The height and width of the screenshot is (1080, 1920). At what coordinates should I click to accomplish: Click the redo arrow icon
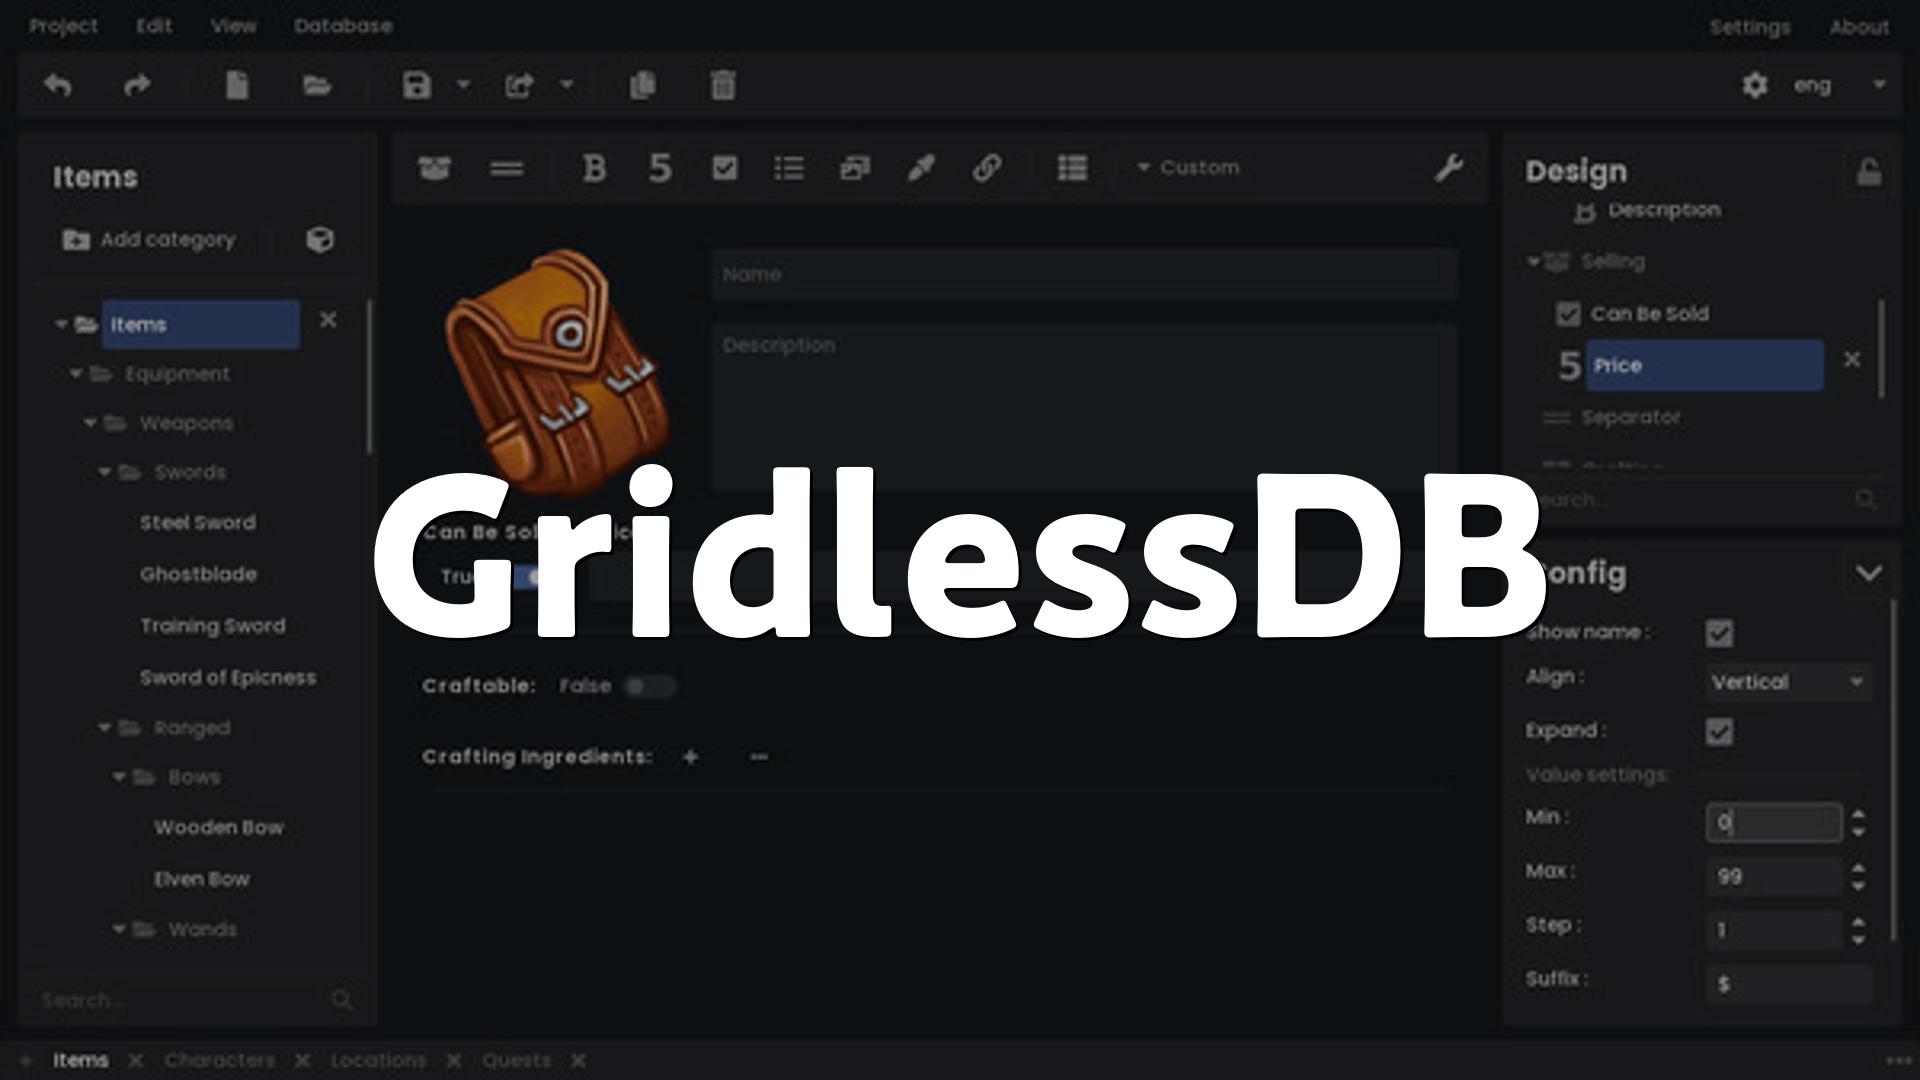(137, 86)
